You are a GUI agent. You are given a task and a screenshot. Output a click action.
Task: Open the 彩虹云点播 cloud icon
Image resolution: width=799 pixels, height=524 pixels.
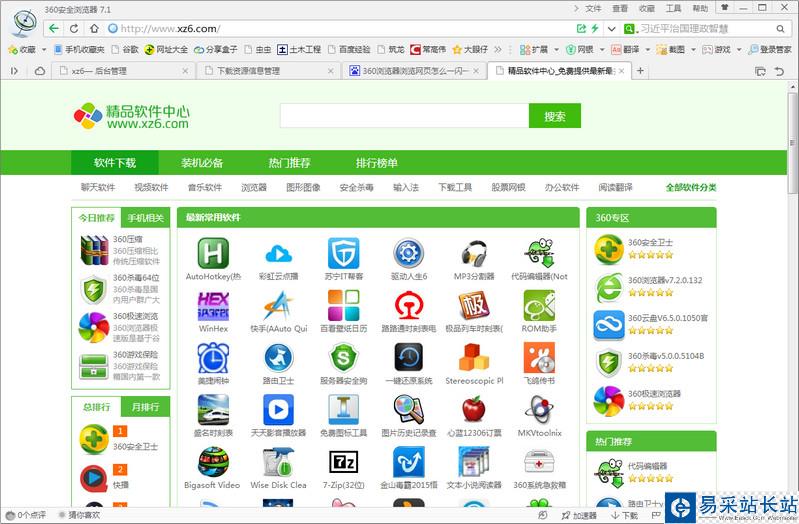click(x=278, y=253)
